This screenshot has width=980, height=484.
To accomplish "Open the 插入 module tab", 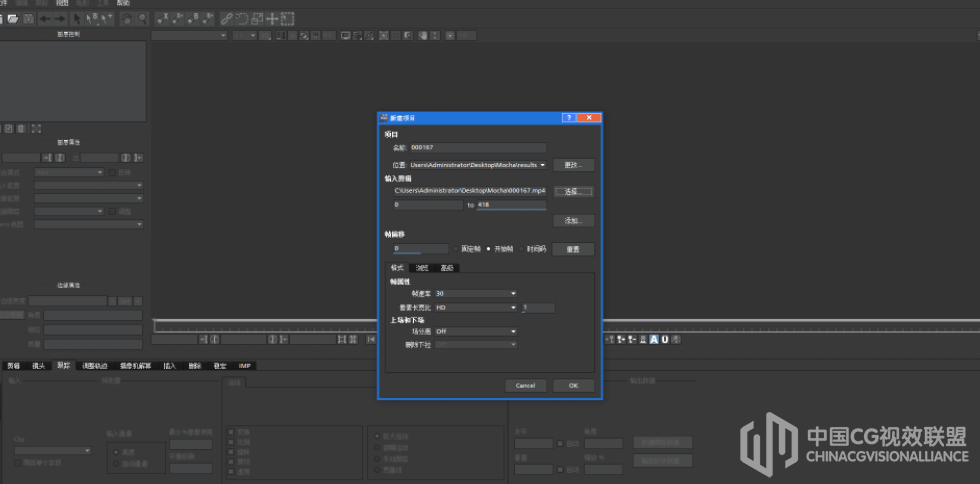I will point(169,366).
